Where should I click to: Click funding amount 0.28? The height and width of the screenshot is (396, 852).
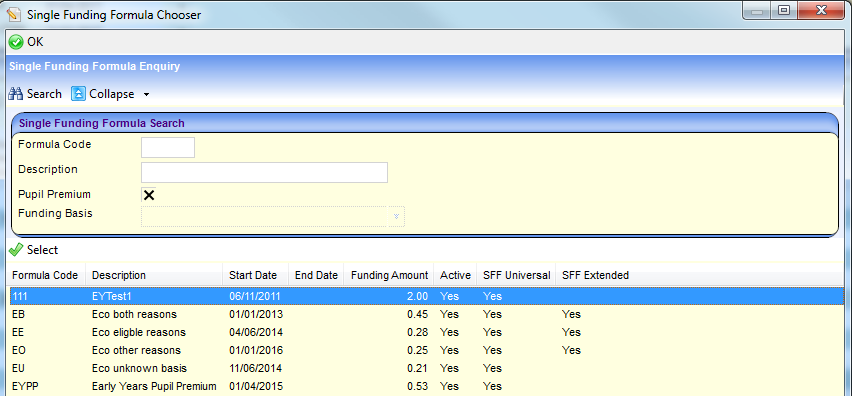pyautogui.click(x=417, y=332)
